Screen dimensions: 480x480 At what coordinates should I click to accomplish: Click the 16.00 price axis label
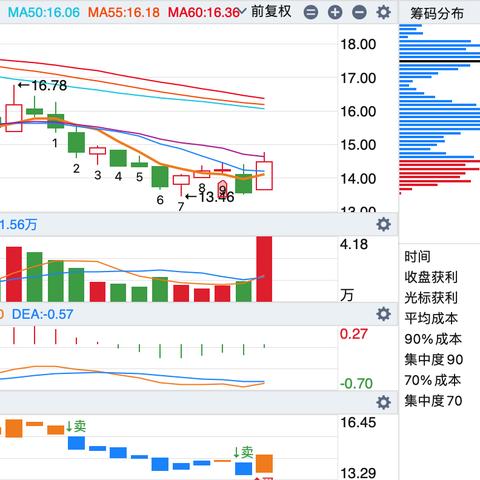[x=358, y=111]
